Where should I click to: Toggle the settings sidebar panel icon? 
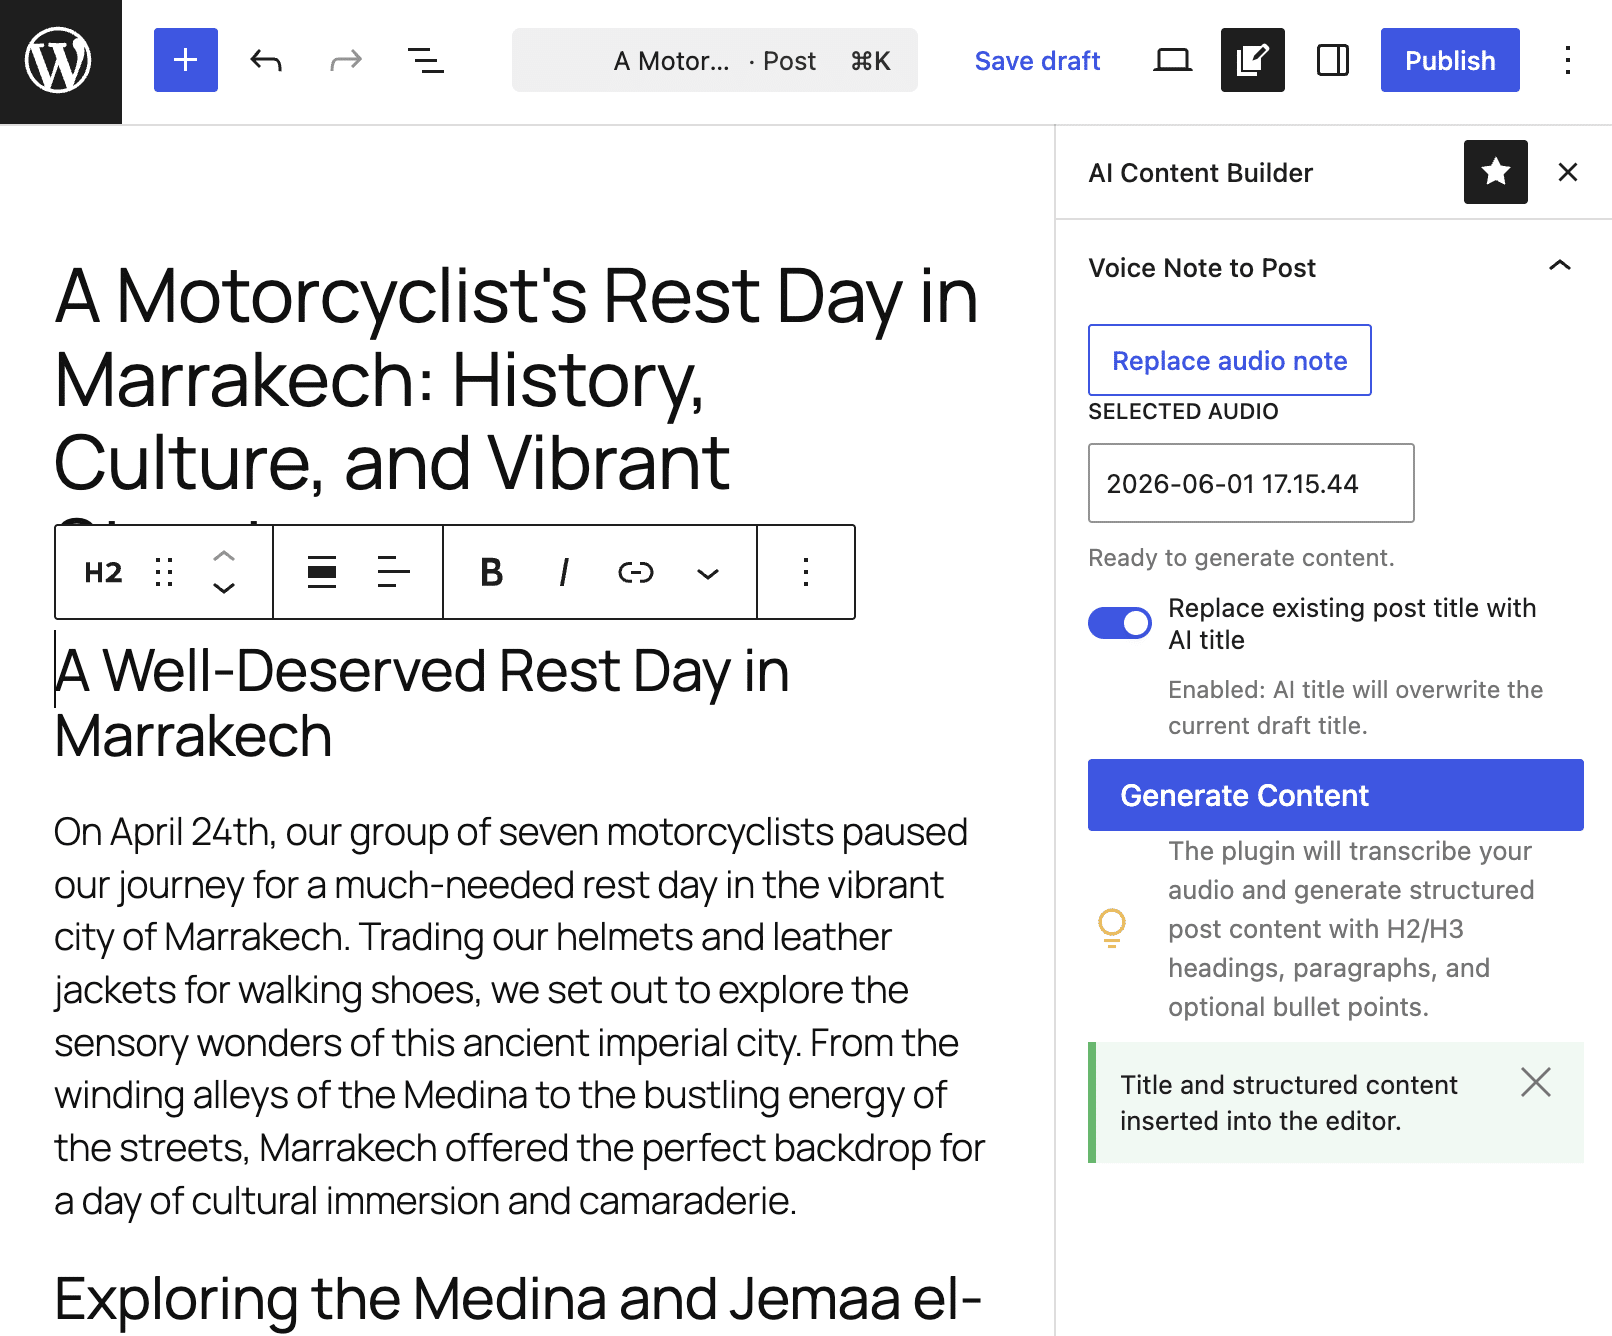[x=1333, y=60]
